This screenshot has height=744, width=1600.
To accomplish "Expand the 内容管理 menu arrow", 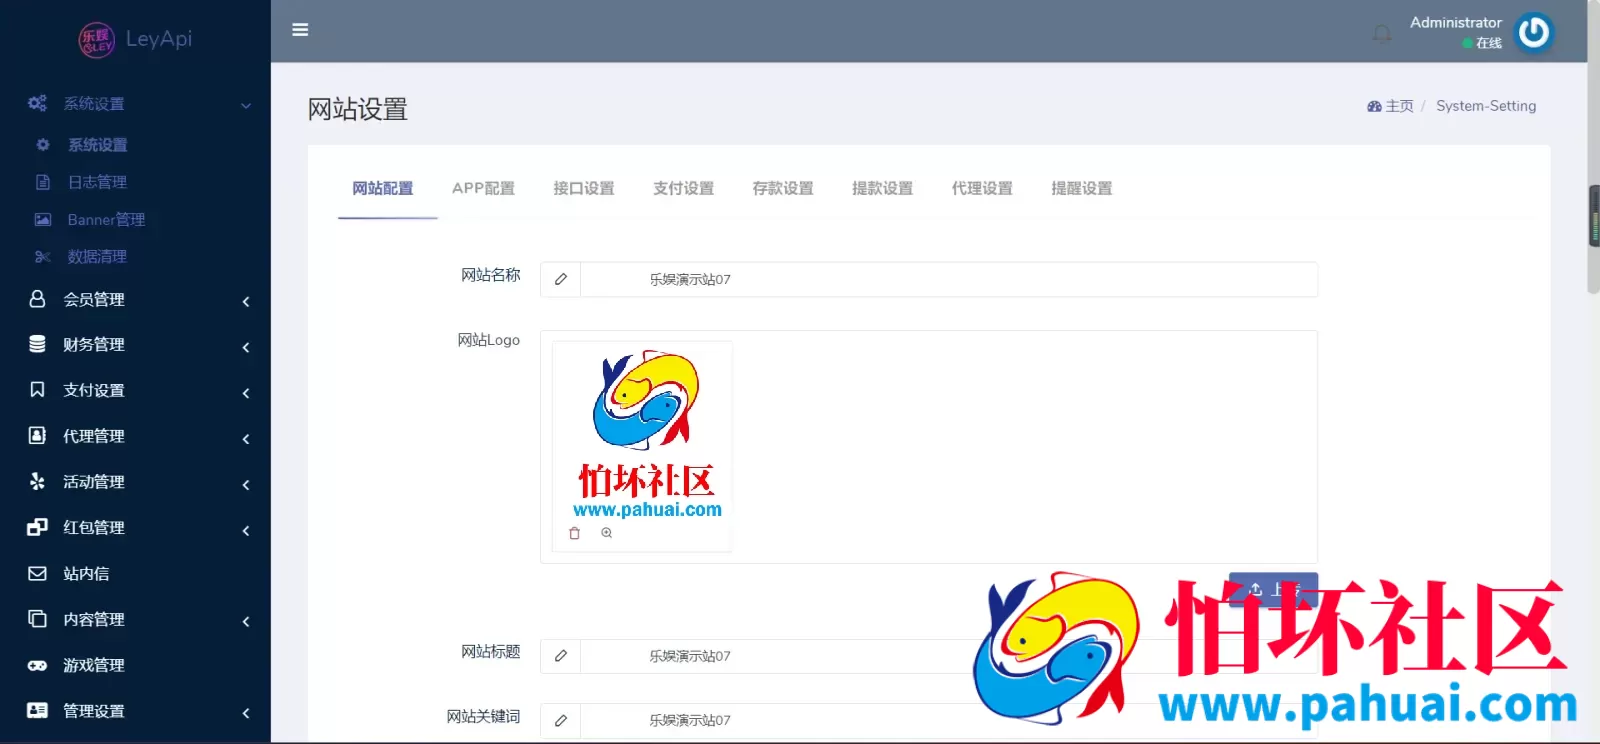I will (246, 622).
